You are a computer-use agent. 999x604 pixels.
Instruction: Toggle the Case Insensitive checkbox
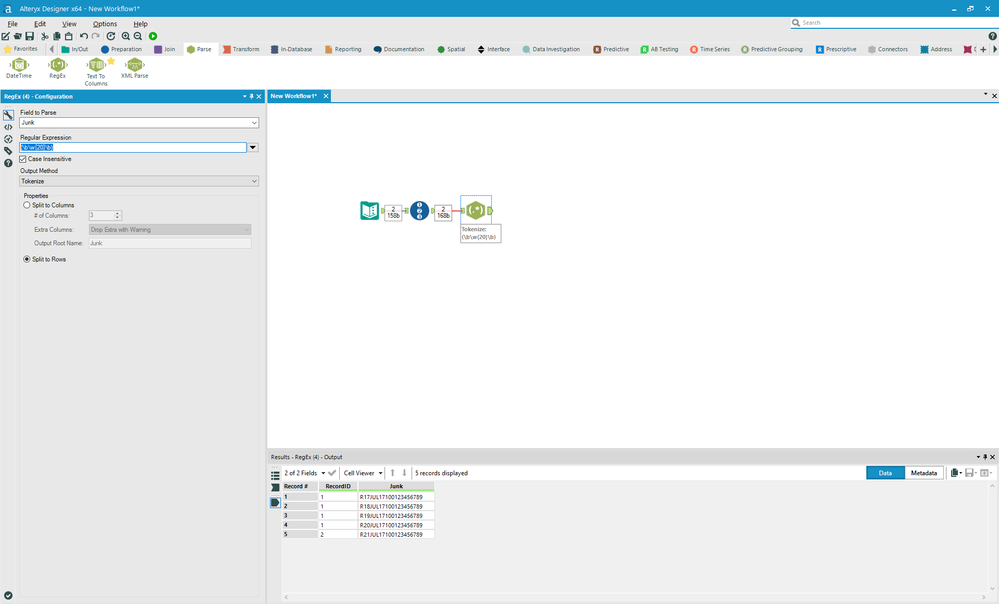23,159
